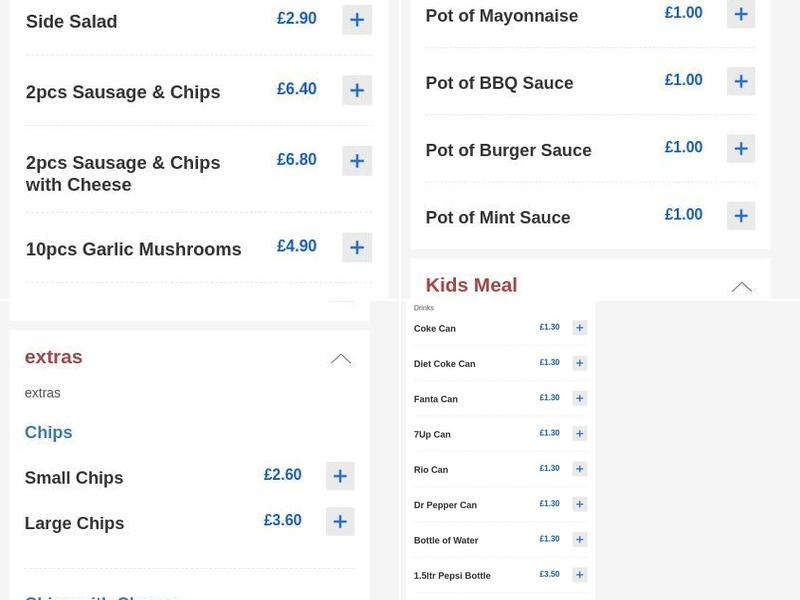Add Pot of Mayonnaise to cart
The width and height of the screenshot is (800, 600).
point(741,14)
